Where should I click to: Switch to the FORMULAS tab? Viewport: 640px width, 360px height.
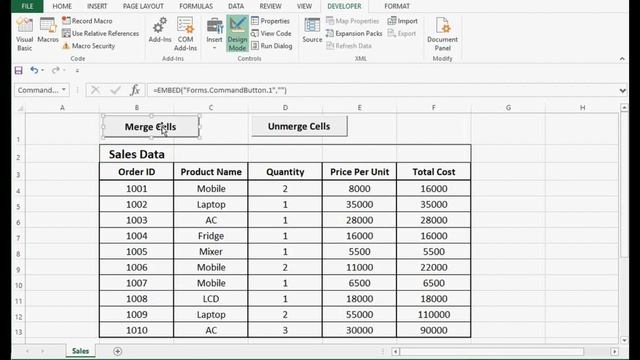click(x=196, y=6)
